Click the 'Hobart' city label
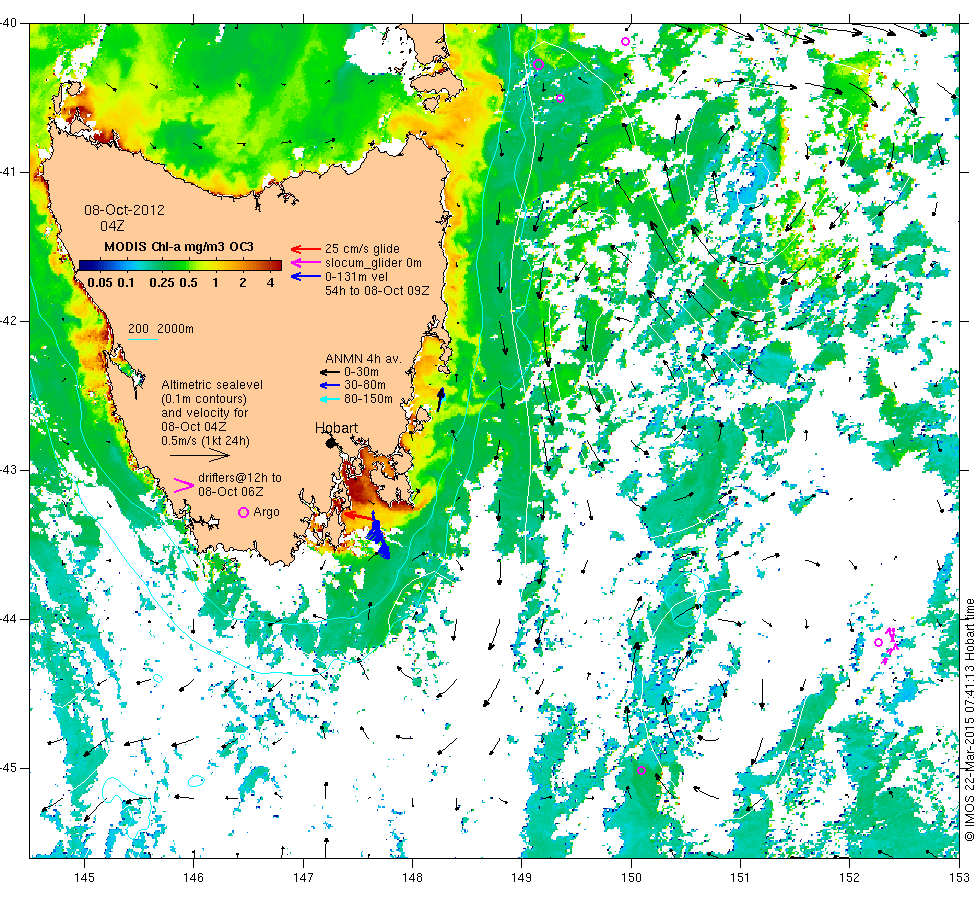 tap(336, 428)
